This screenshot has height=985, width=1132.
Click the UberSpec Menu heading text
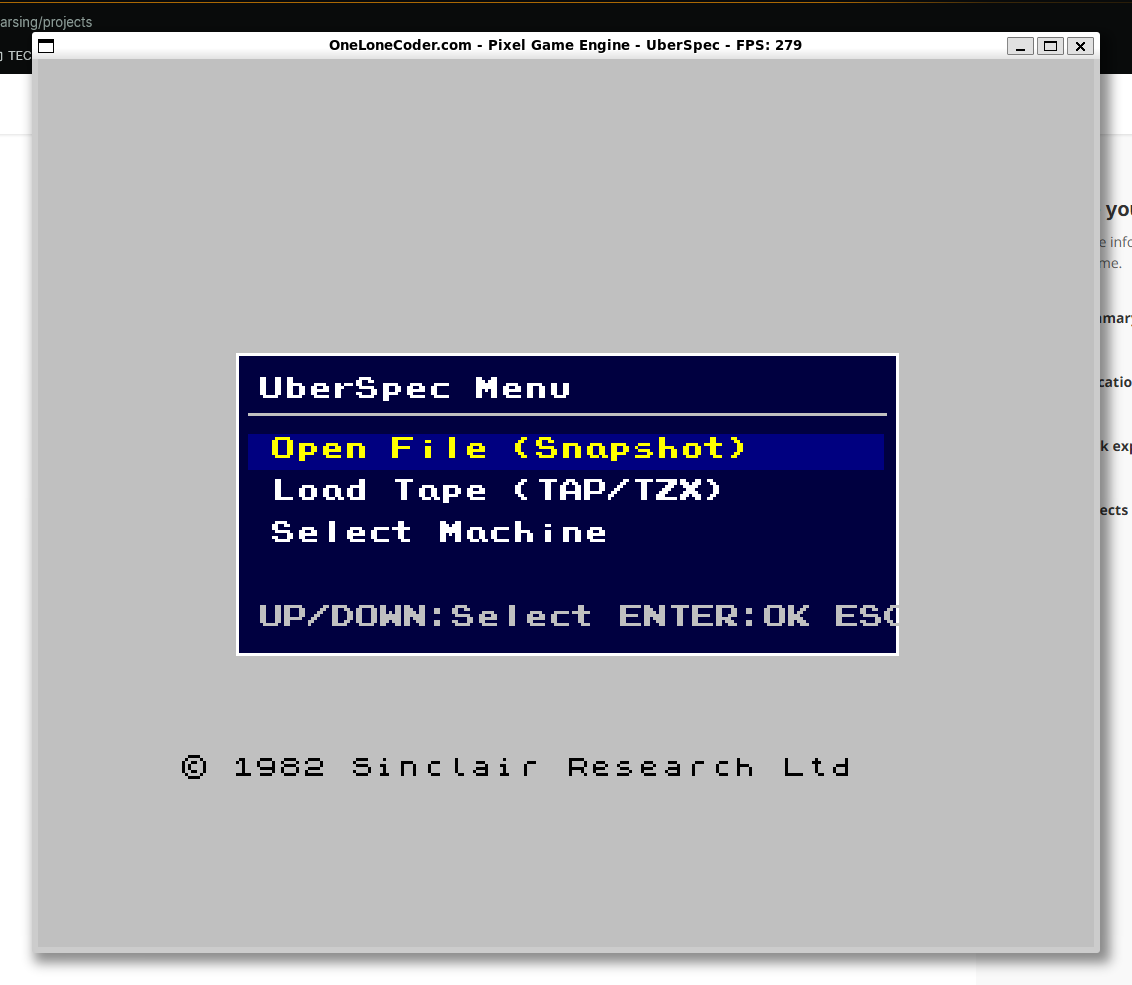(414, 389)
